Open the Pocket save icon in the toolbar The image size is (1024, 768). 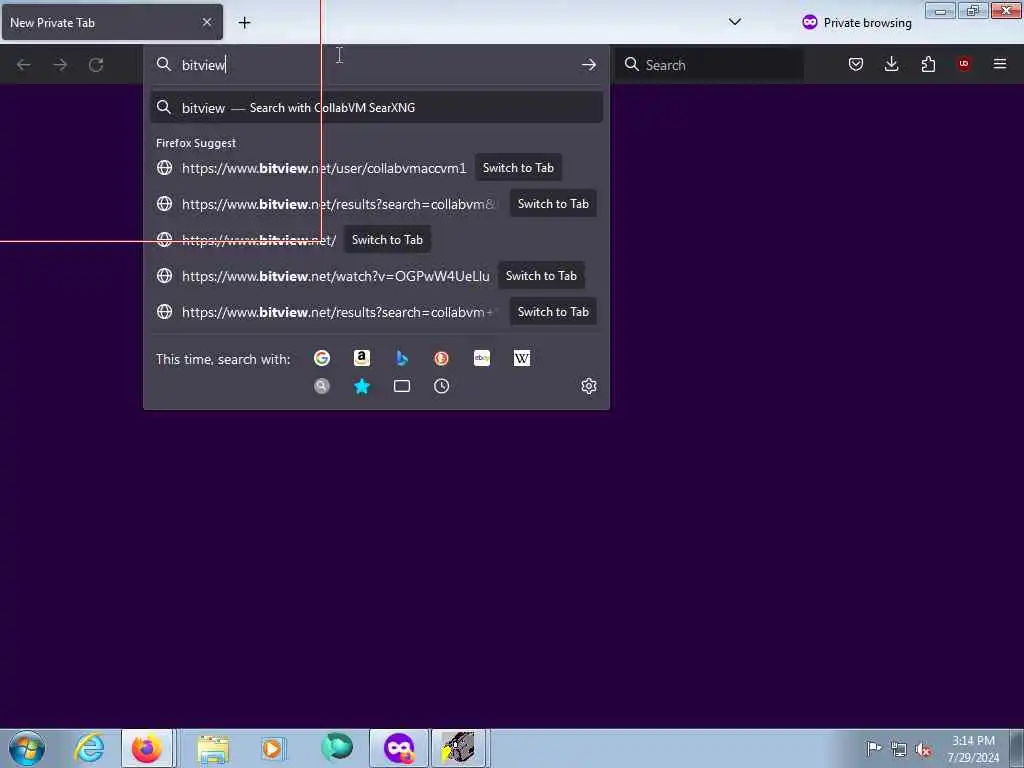tap(856, 64)
